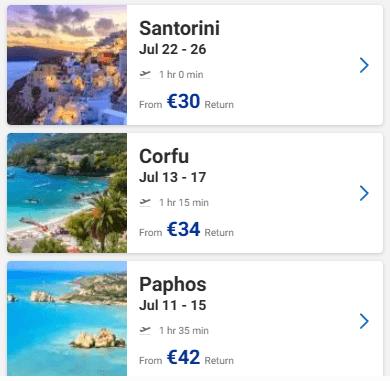The height and width of the screenshot is (381, 390).
Task: Select the Jul 22 - 26 date range
Action: tap(173, 49)
